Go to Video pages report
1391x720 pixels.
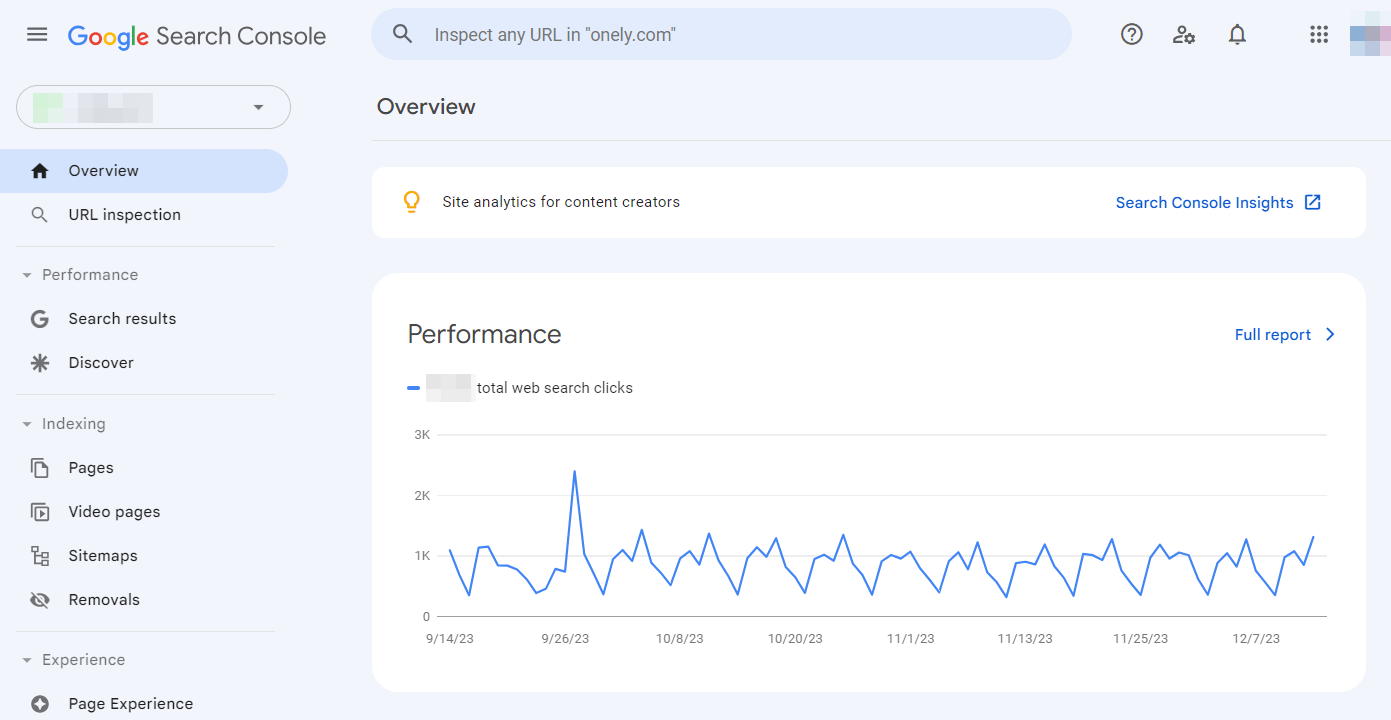coord(114,512)
